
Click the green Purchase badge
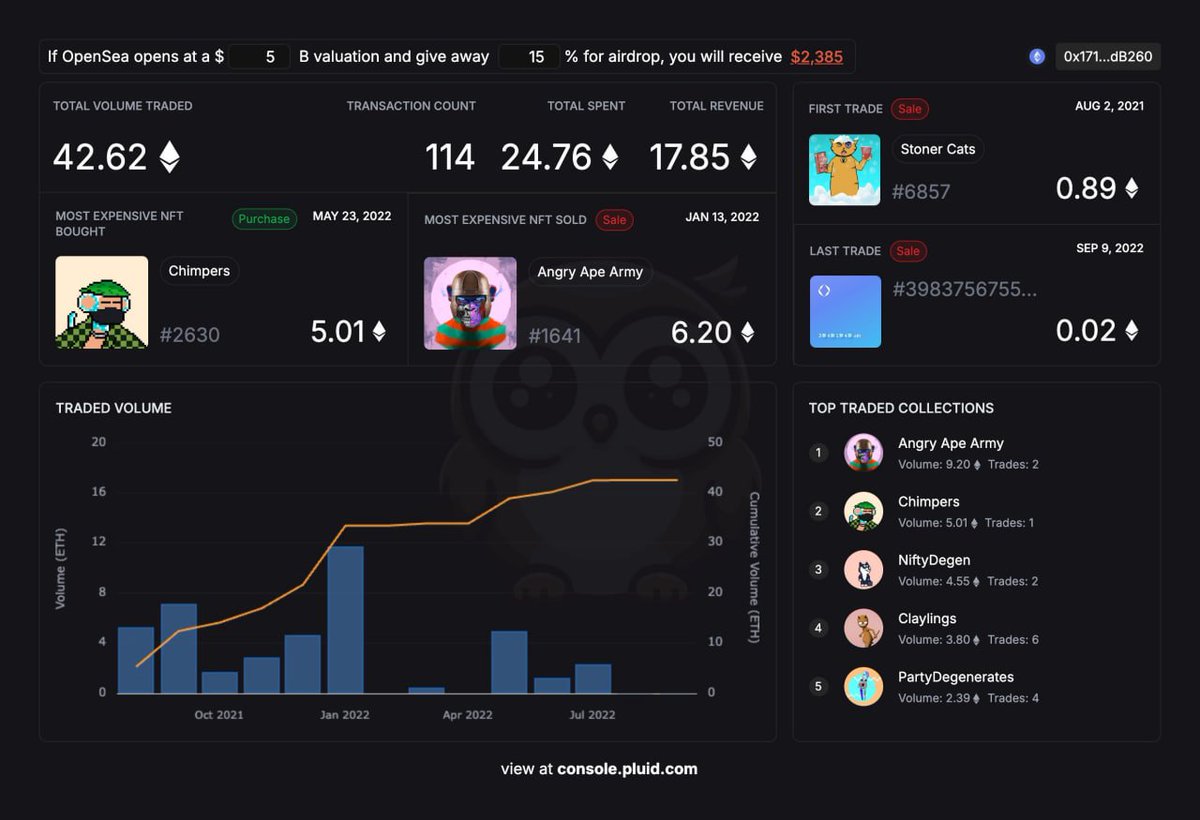264,219
